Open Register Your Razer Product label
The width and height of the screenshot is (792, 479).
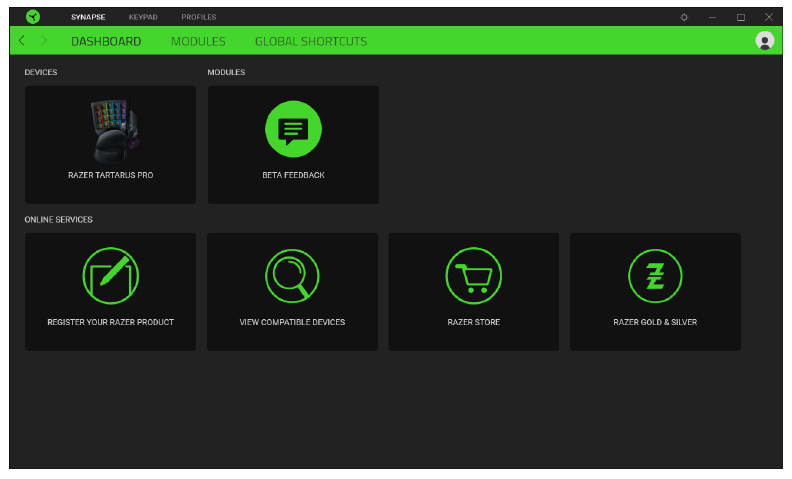(x=111, y=322)
